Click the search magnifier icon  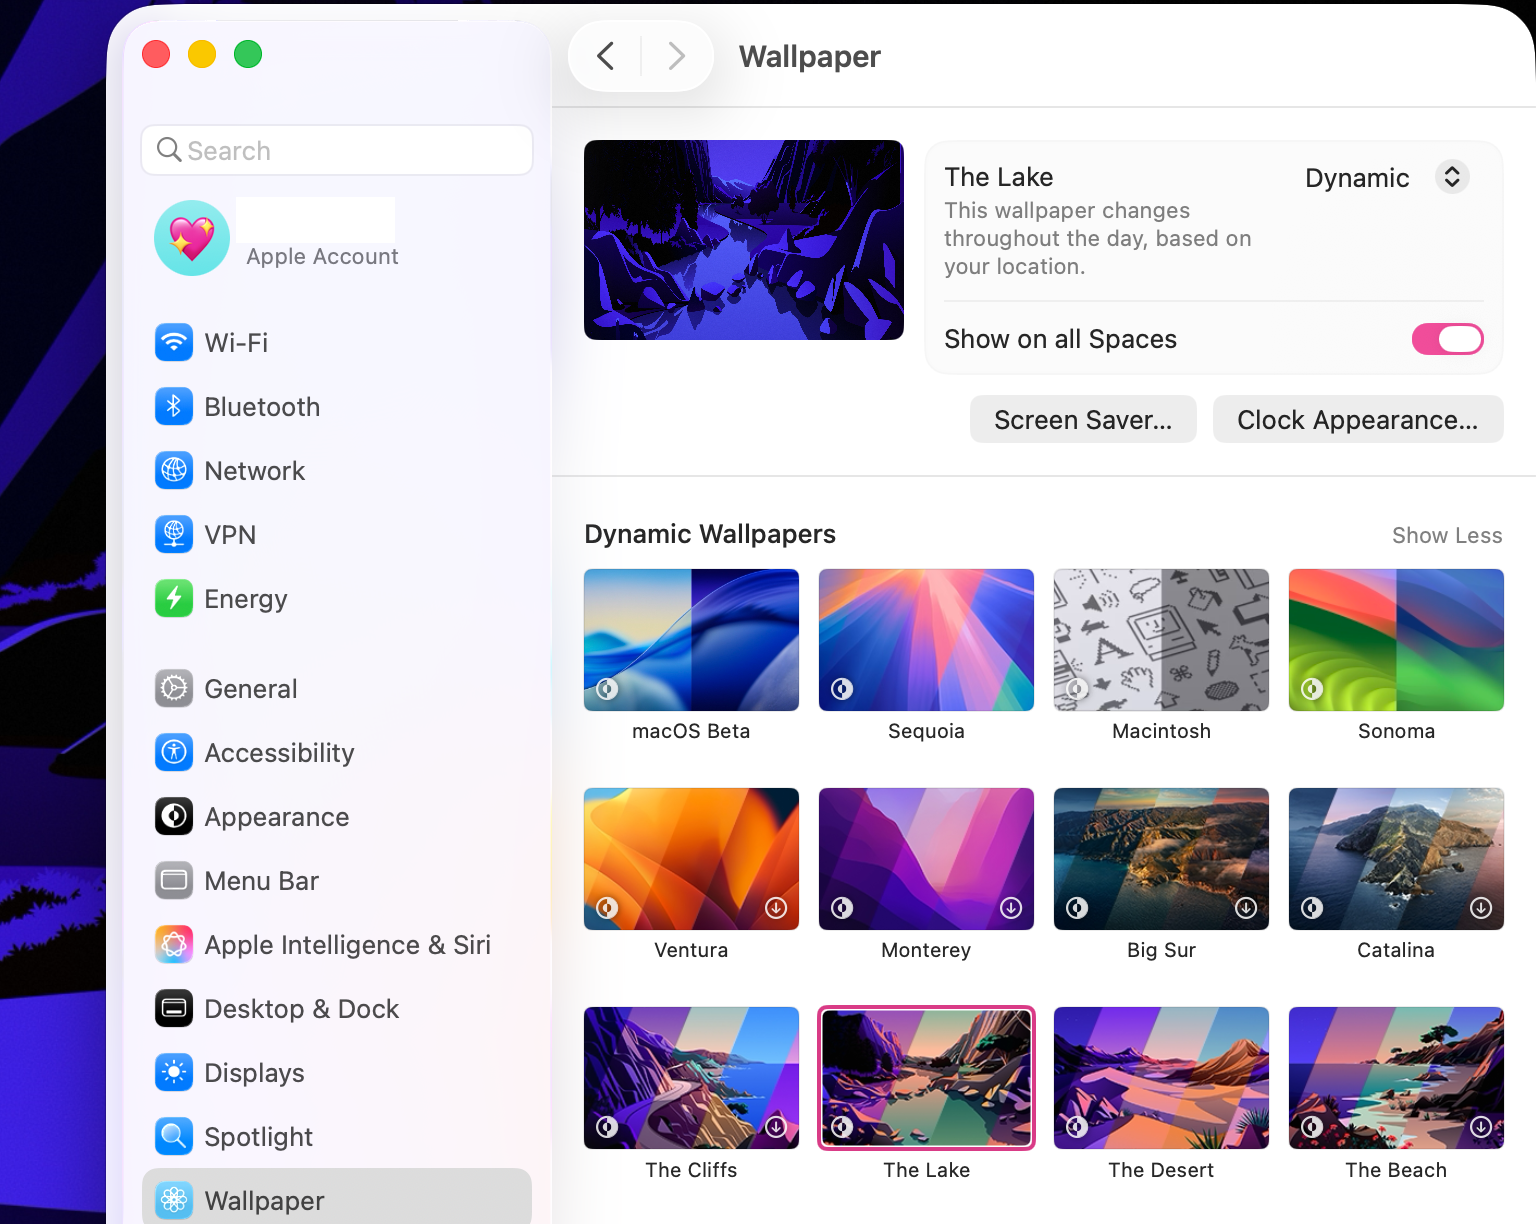(x=170, y=150)
